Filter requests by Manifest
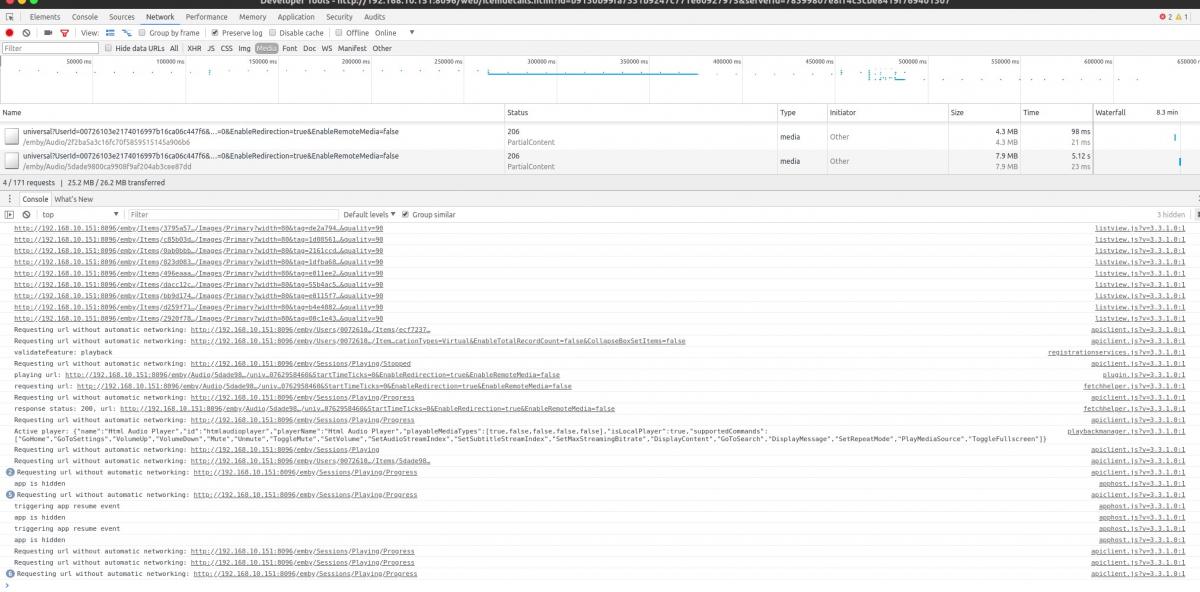 pyautogui.click(x=352, y=48)
